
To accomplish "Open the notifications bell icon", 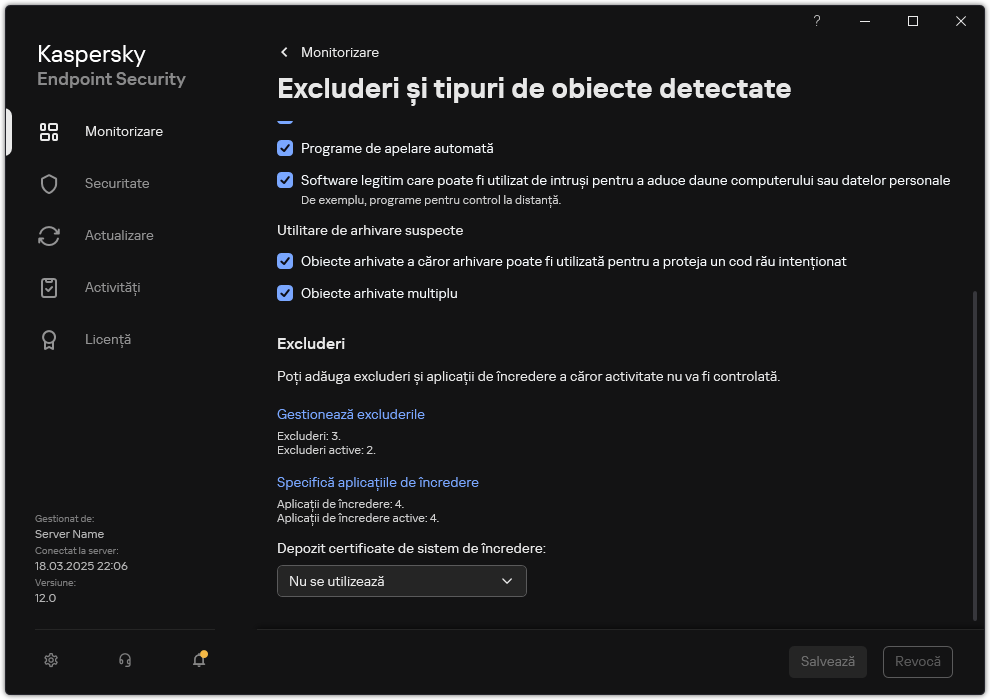I will point(198,662).
